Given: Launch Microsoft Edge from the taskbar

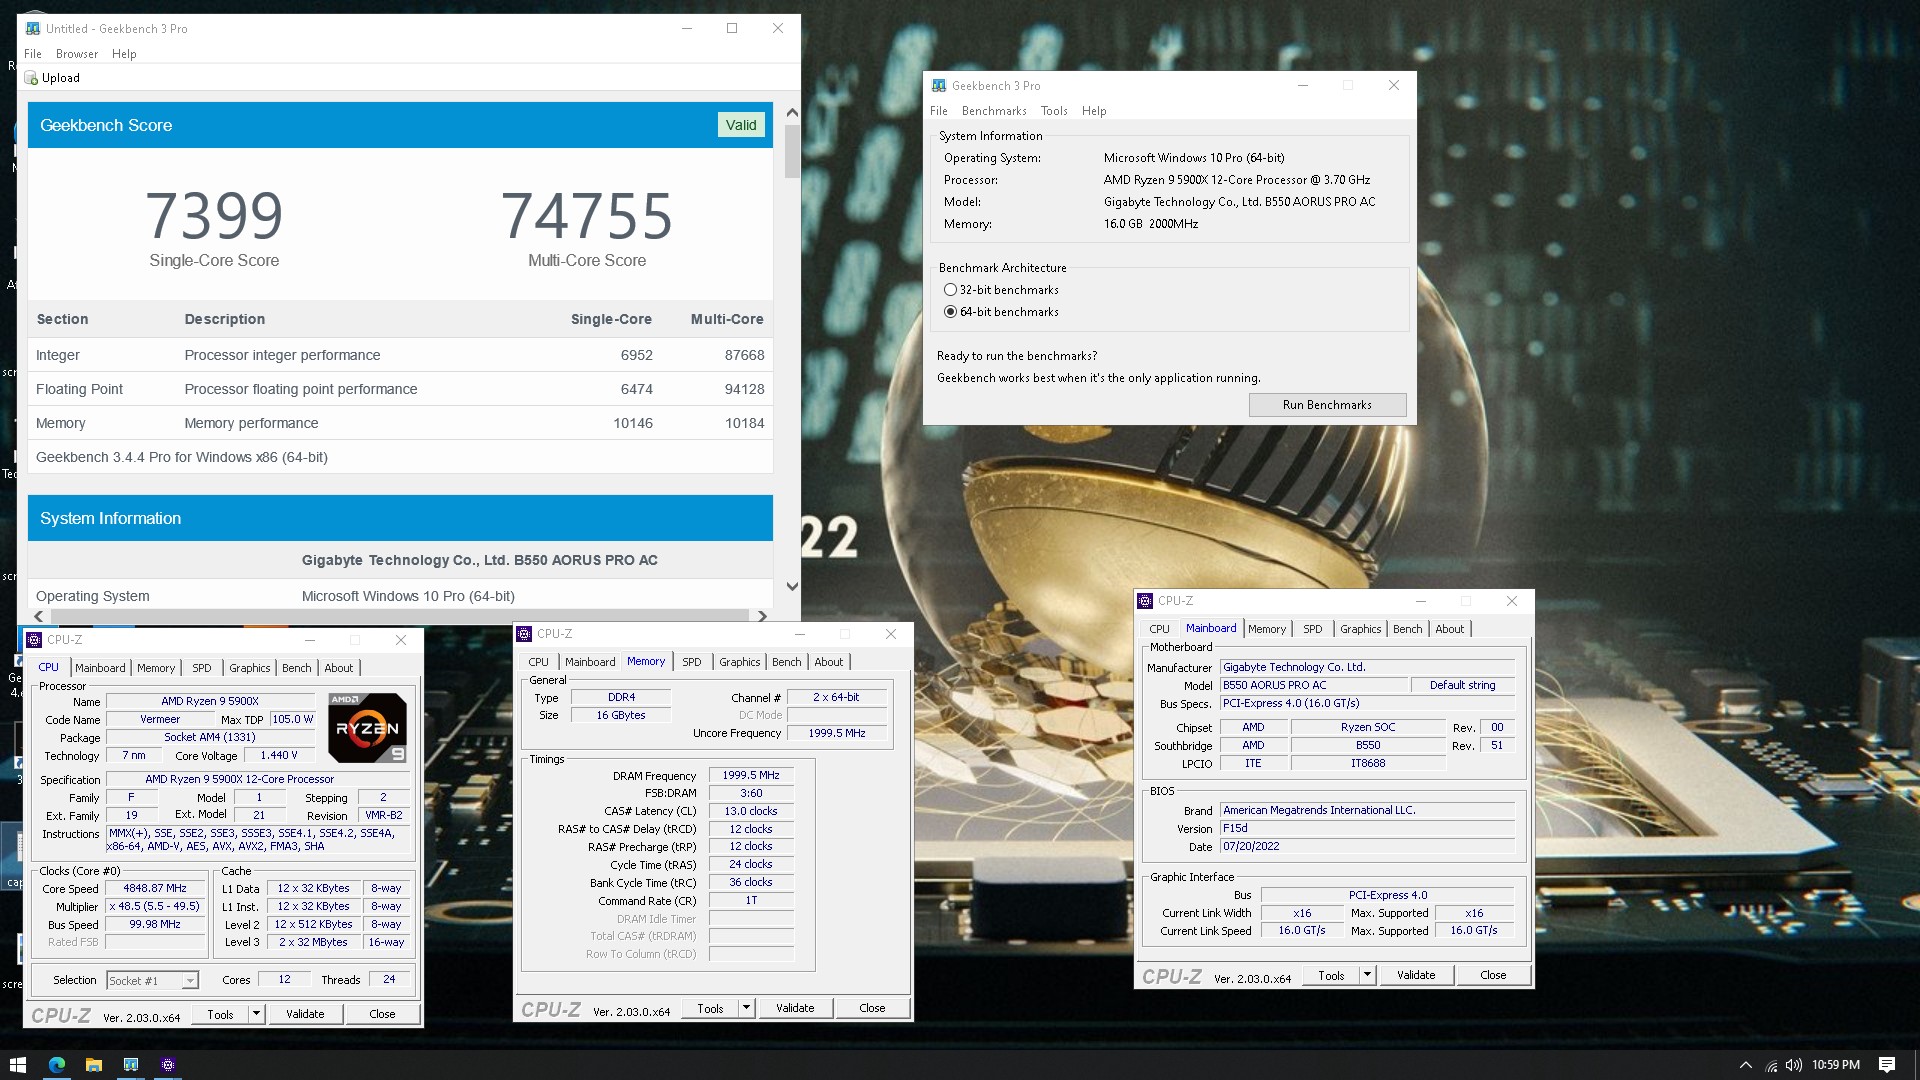Looking at the screenshot, I should point(56,1065).
